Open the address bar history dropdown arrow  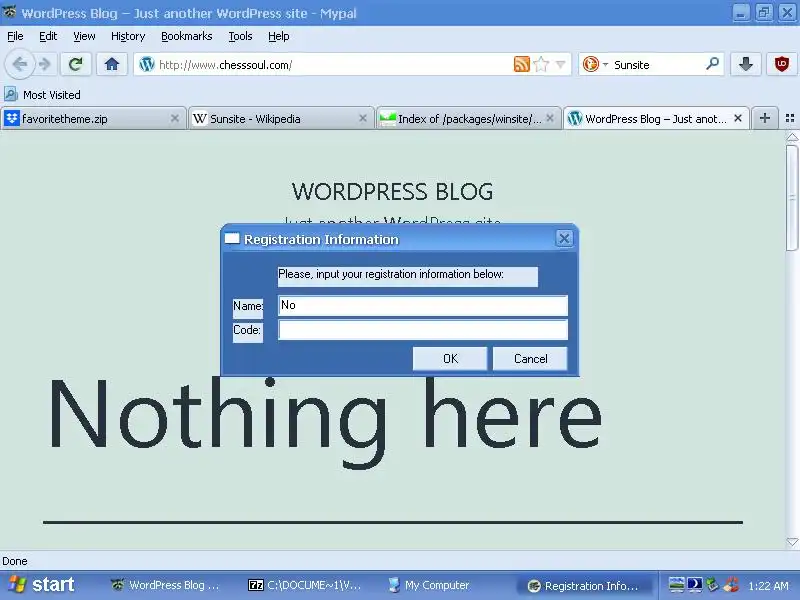(560, 65)
